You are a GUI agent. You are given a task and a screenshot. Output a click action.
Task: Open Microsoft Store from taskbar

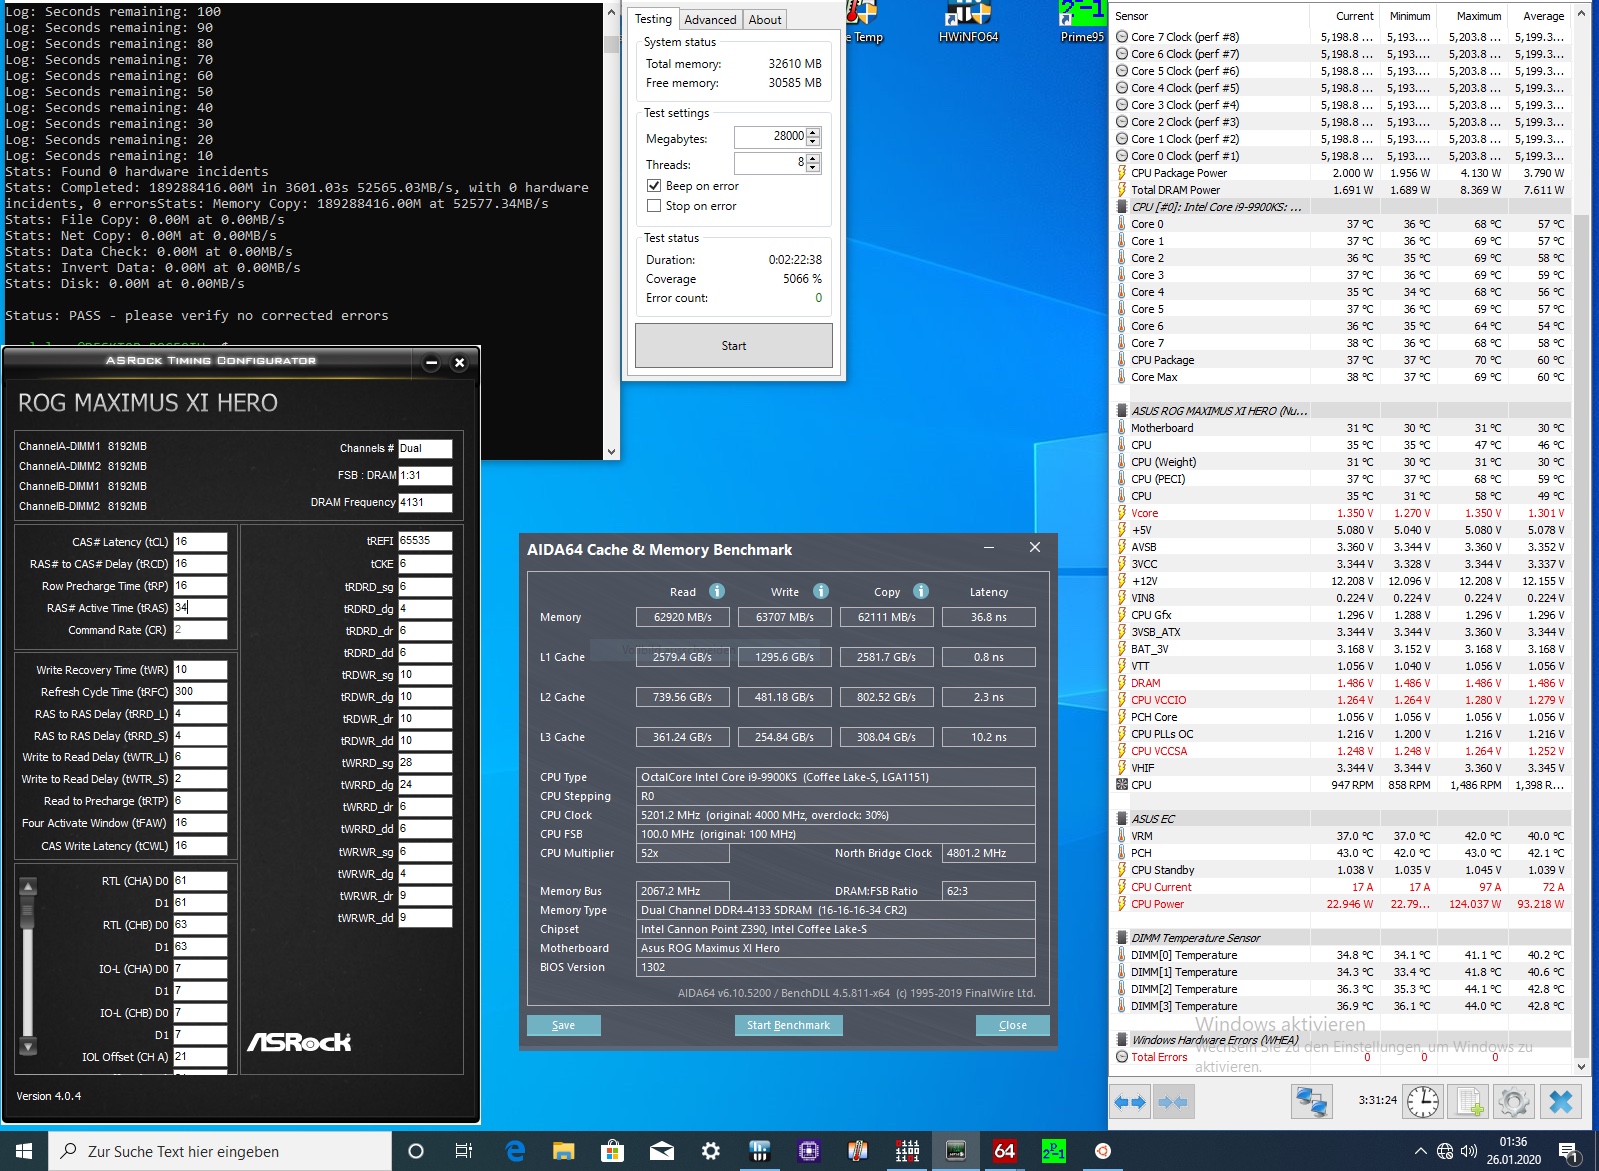tap(613, 1151)
